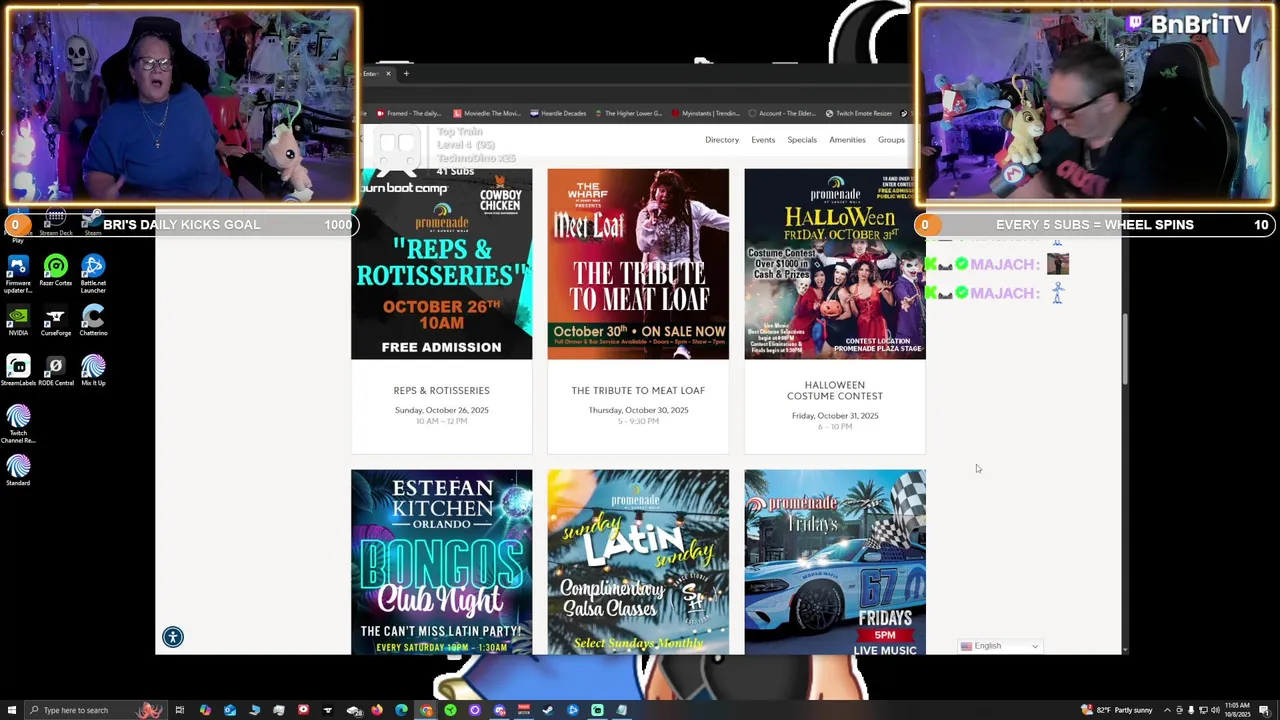Click HALLOWEEN COSTUME CONTEST title
Image resolution: width=1280 pixels, height=720 pixels.
point(835,390)
